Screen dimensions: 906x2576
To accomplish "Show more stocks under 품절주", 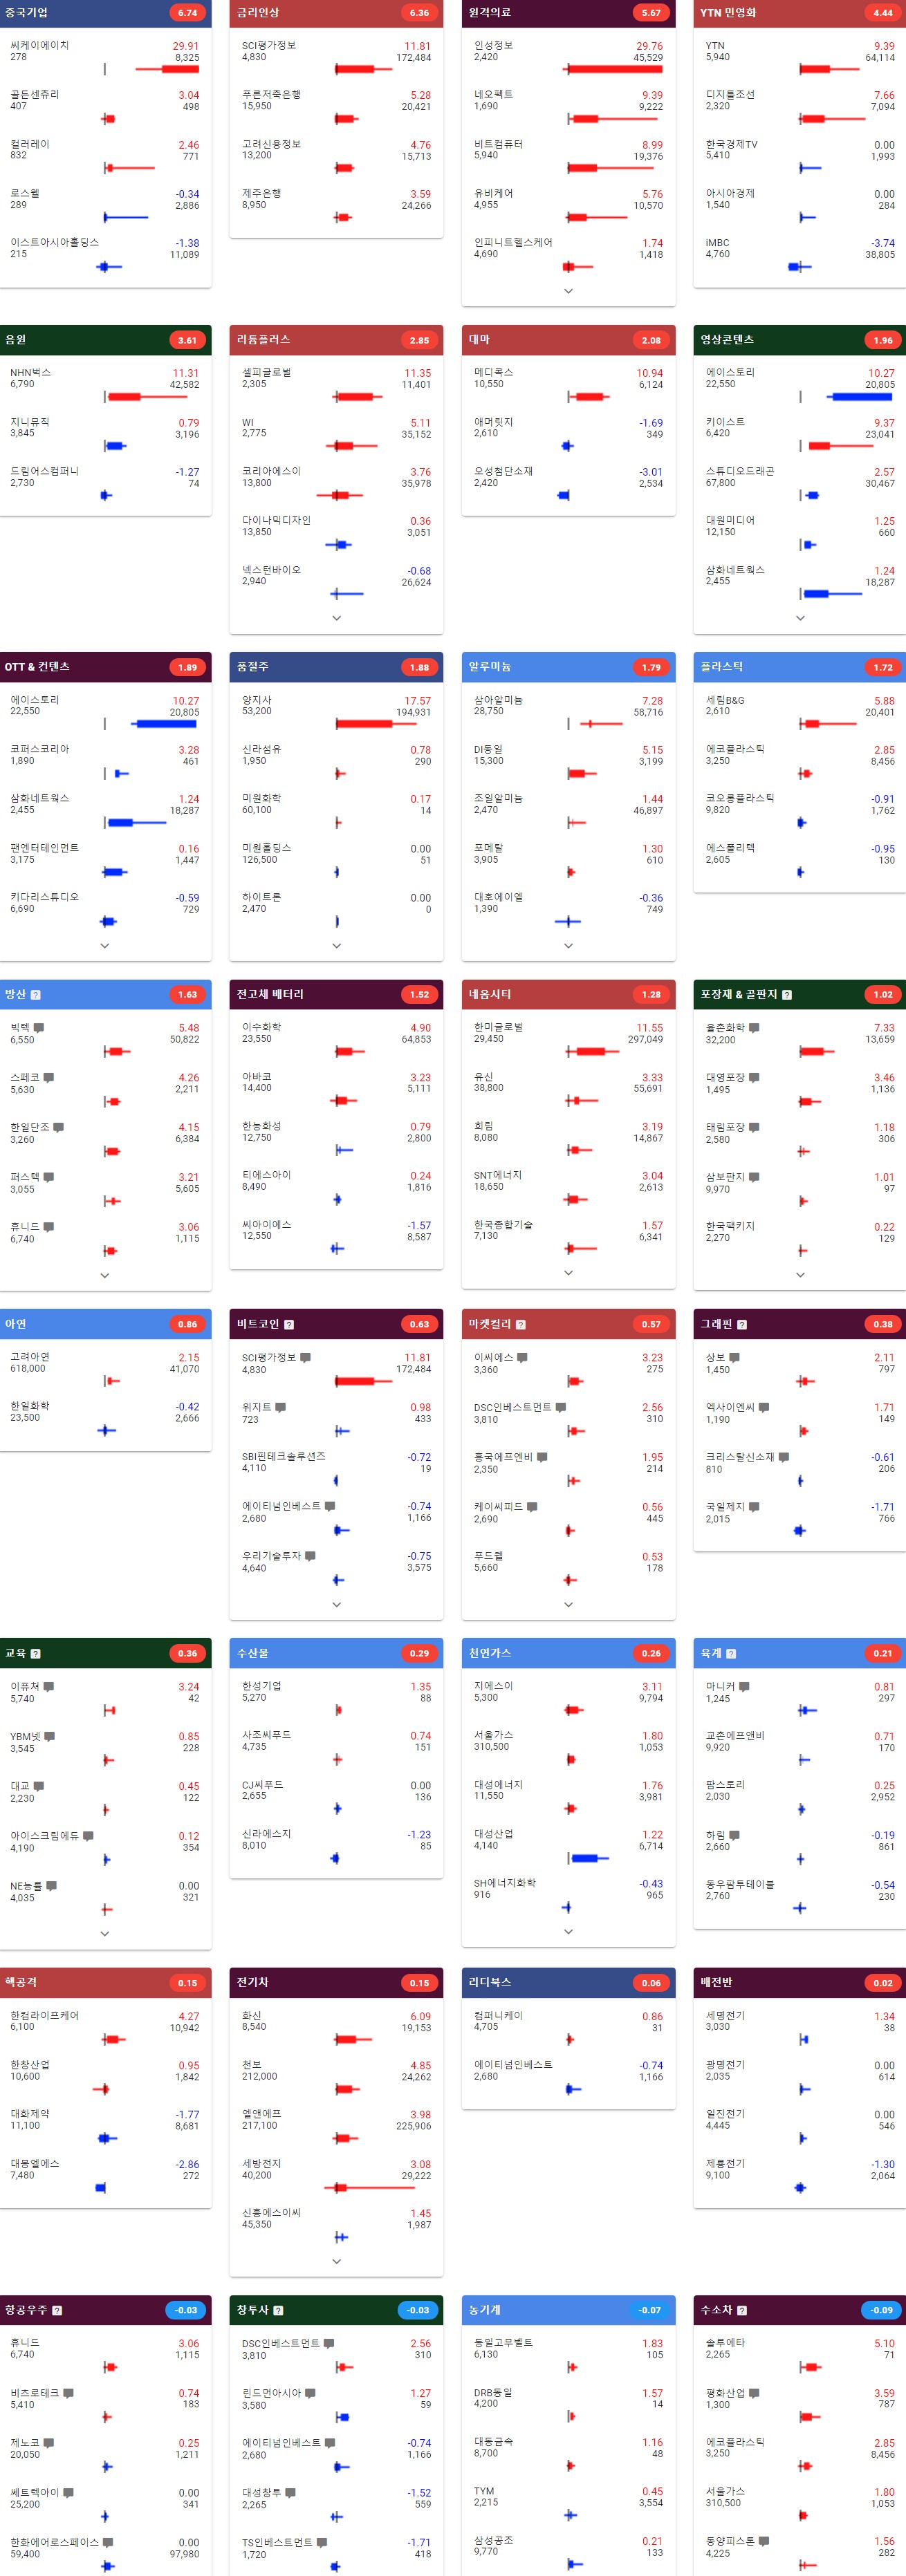I will pyautogui.click(x=336, y=945).
